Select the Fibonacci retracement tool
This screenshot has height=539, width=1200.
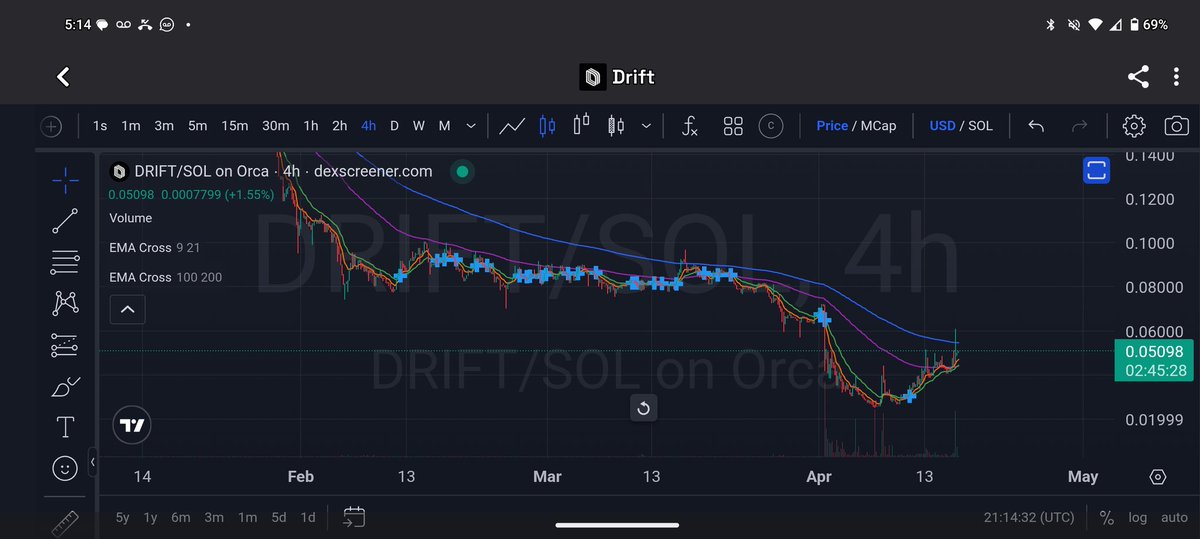[65, 262]
